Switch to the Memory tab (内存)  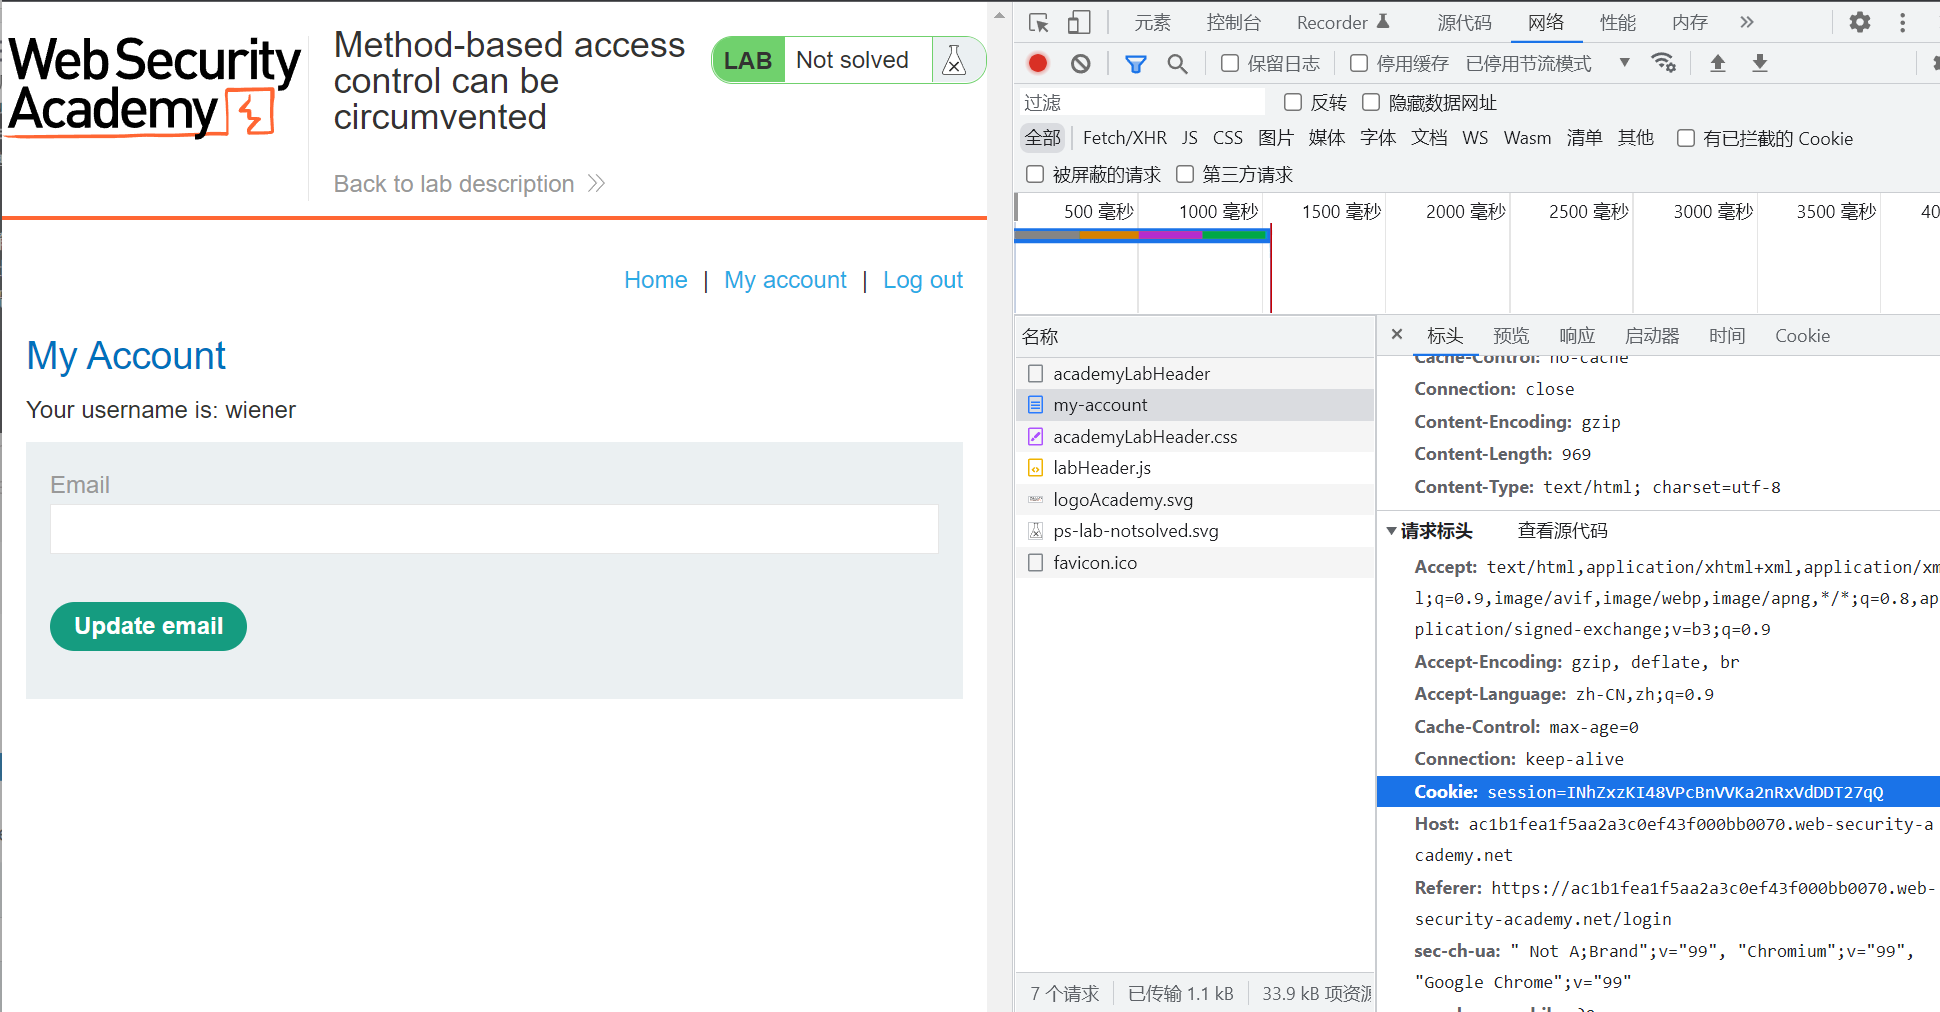pyautogui.click(x=1689, y=22)
